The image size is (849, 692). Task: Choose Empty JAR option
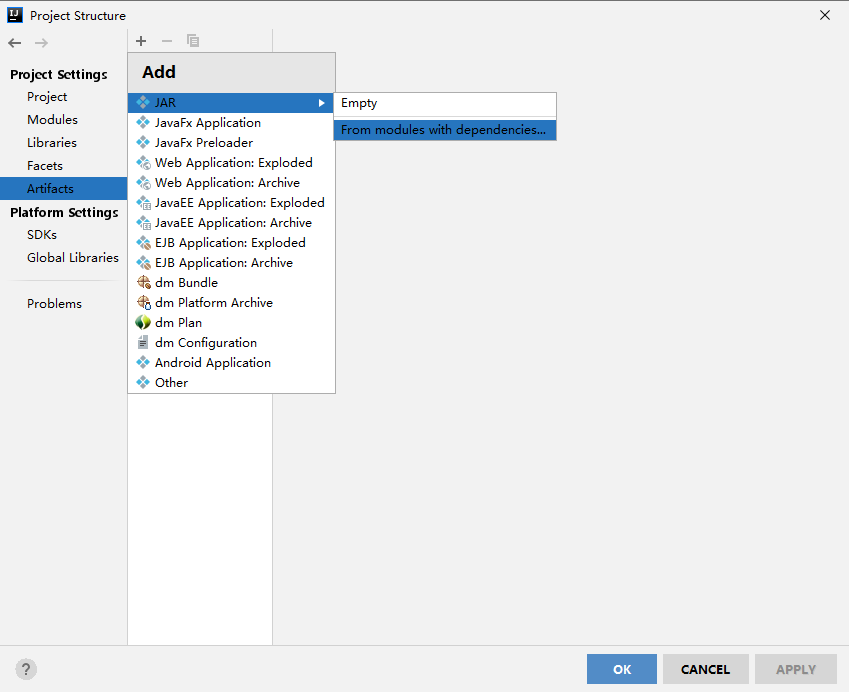pos(445,103)
